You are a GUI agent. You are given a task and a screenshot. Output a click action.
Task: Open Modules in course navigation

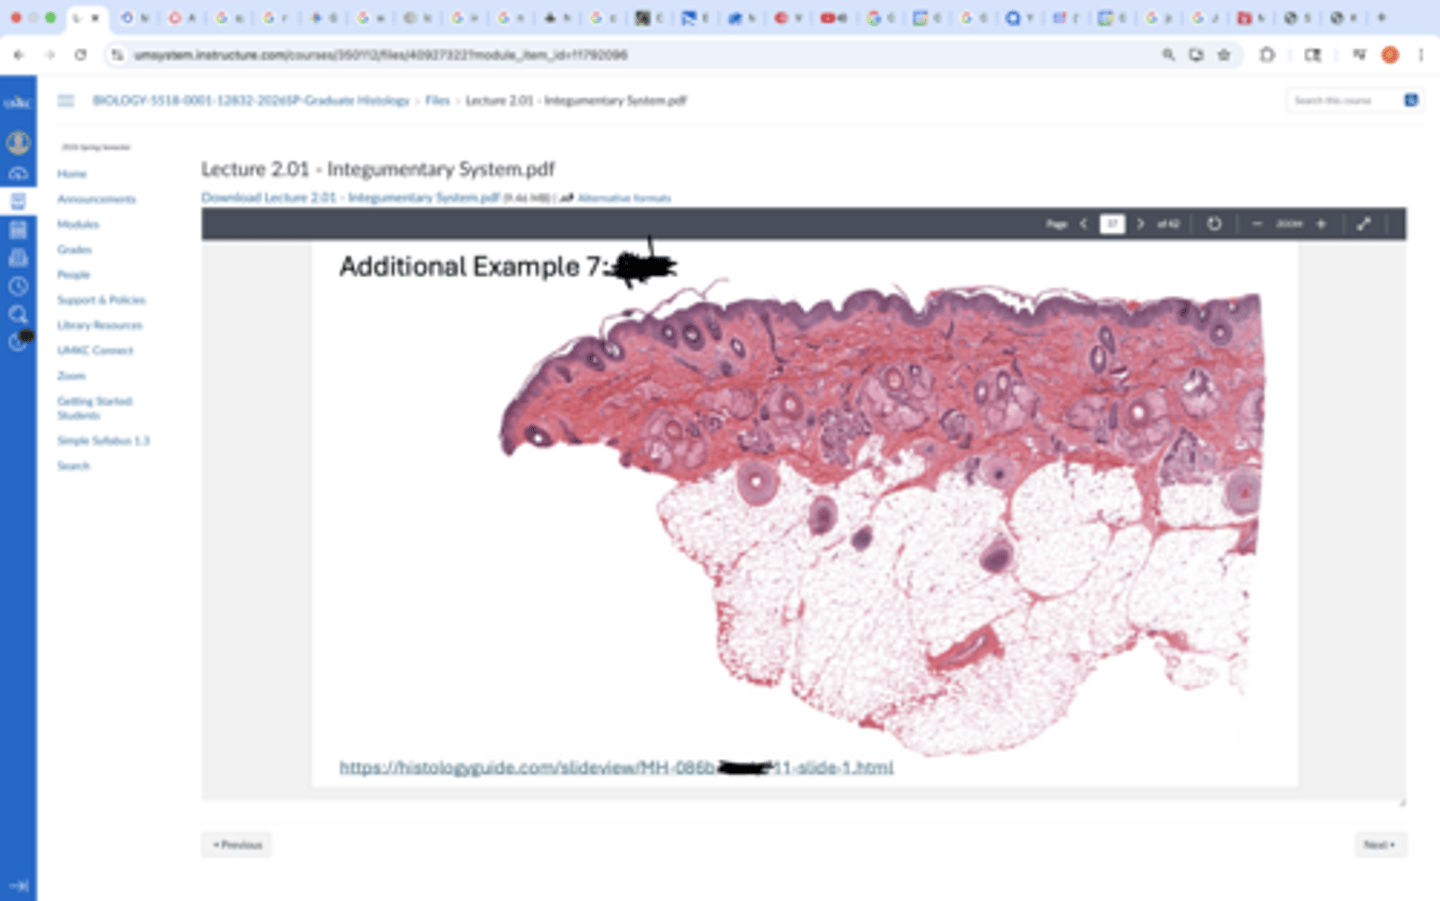click(x=78, y=224)
